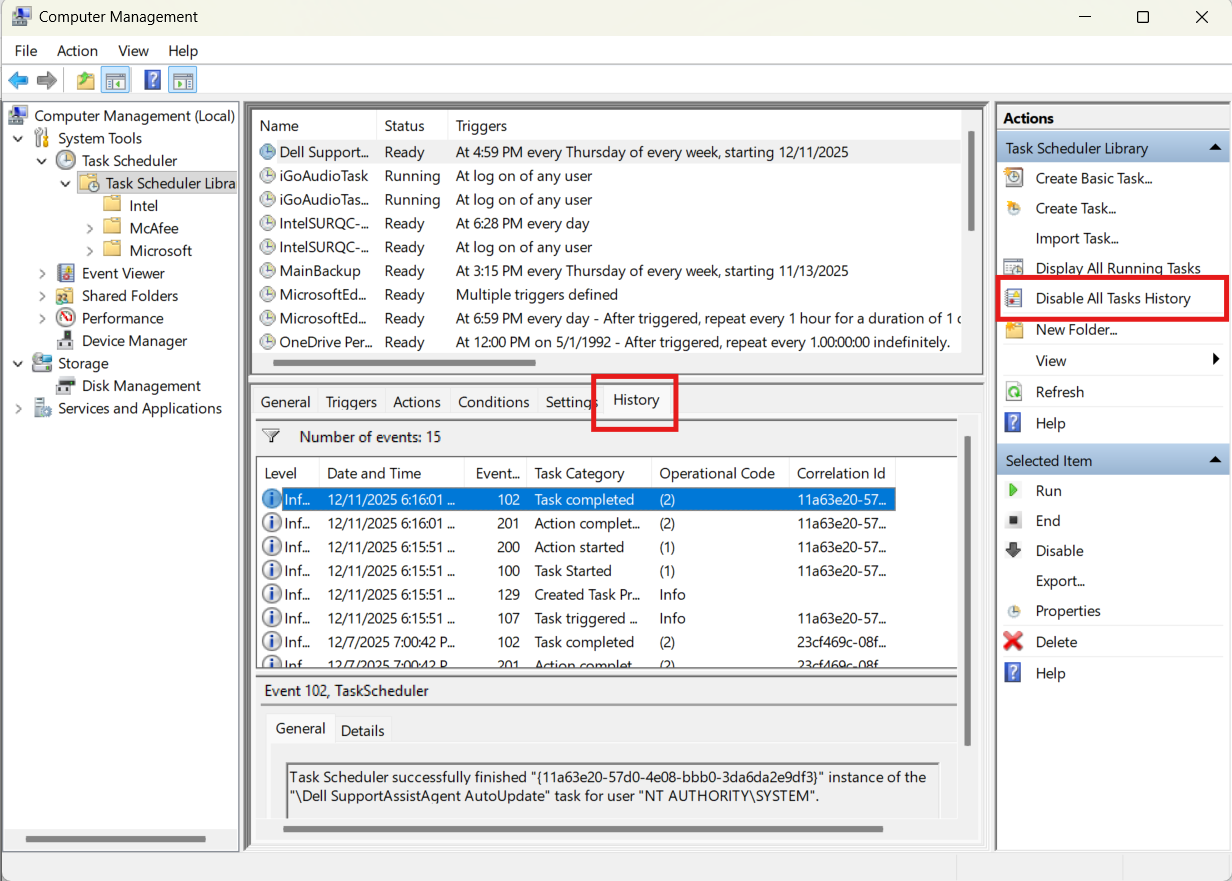
Task: Click Help under Selected Item section
Action: tap(1050, 673)
